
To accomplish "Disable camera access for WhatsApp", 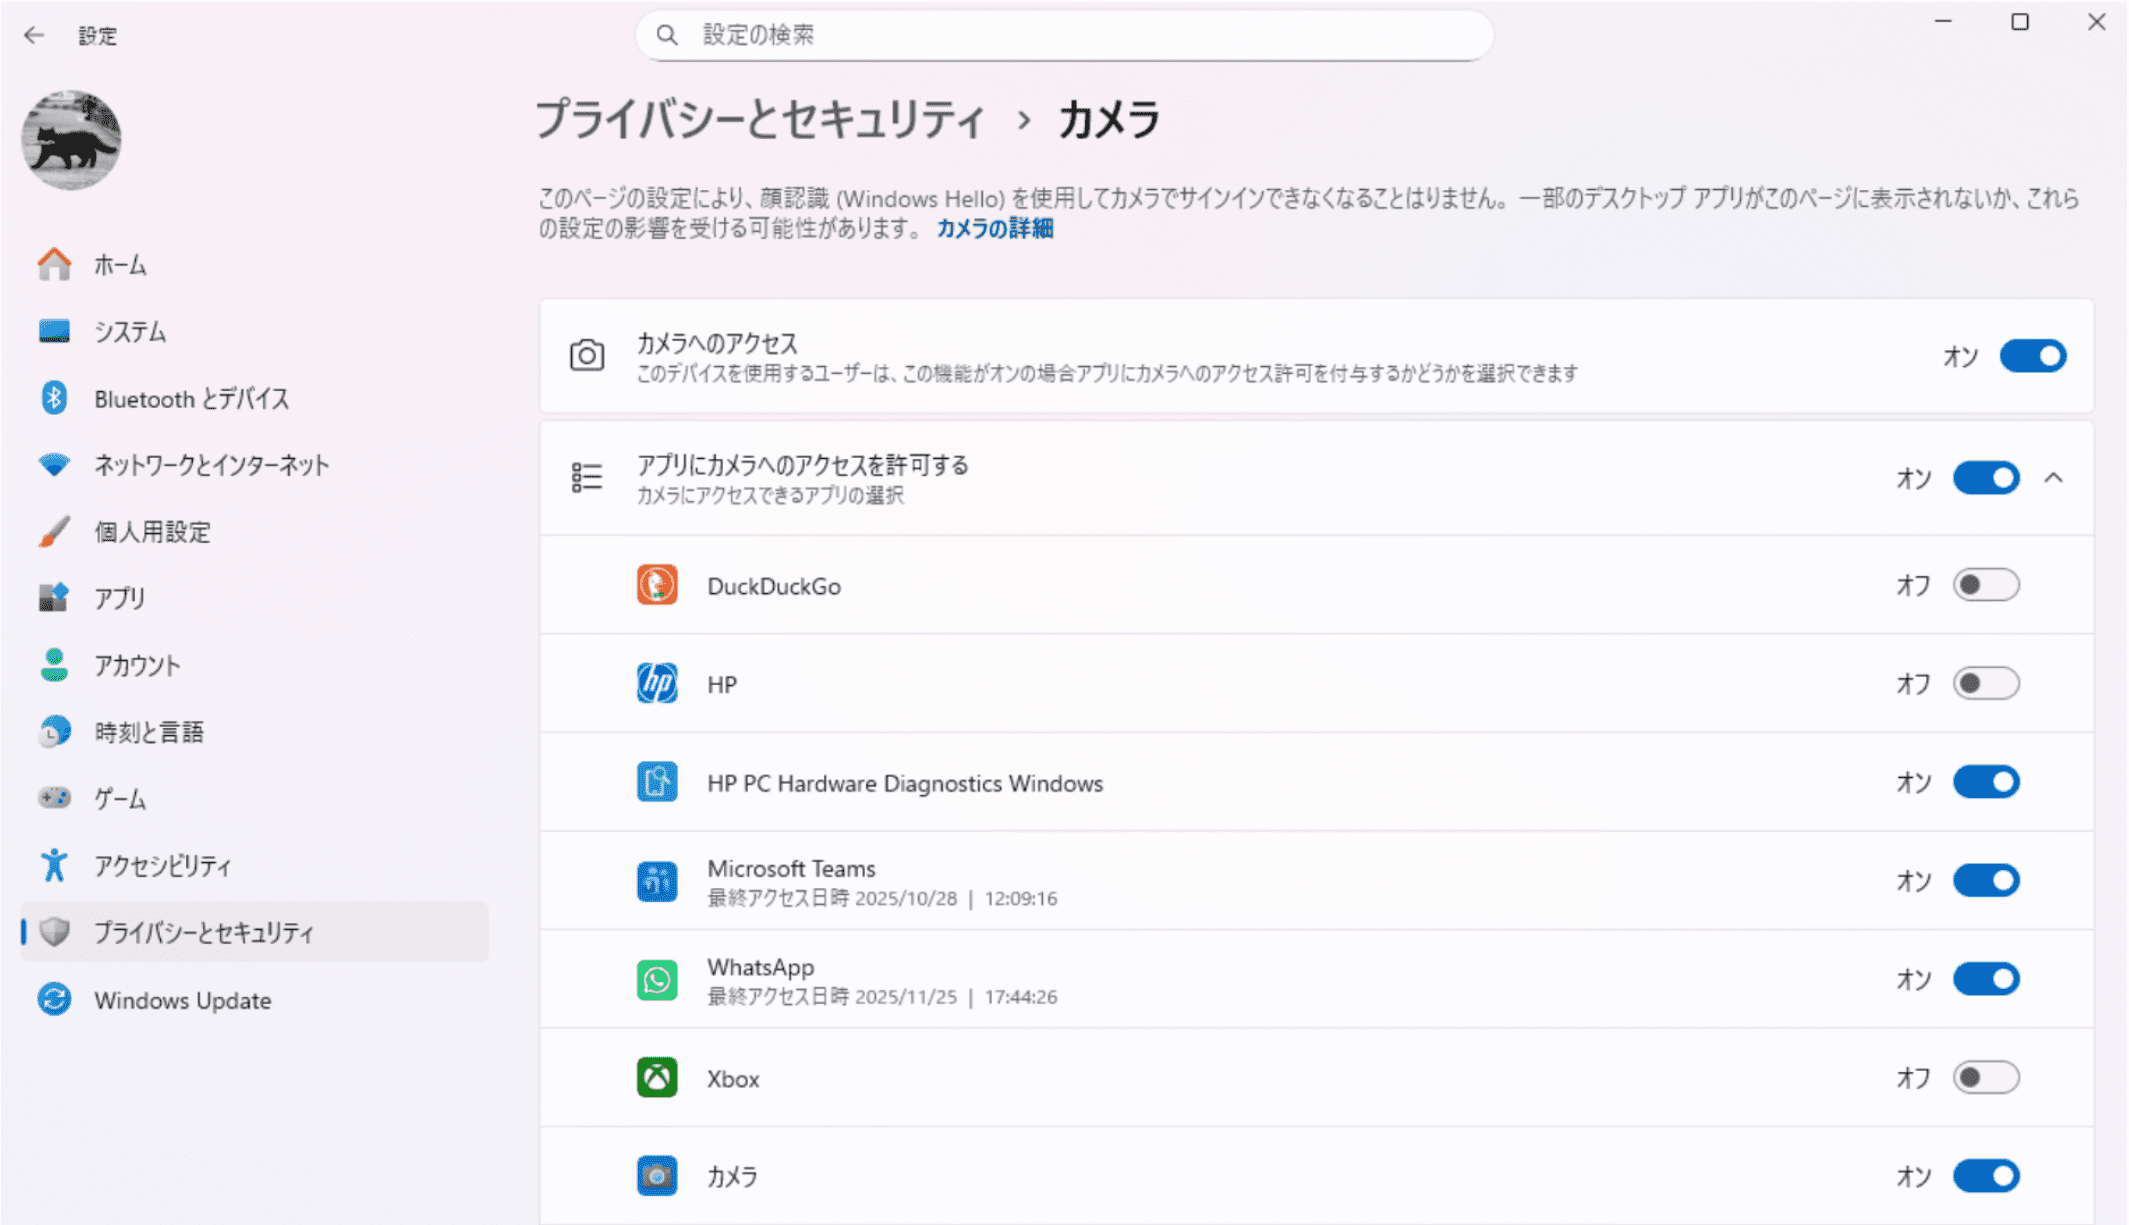I will 1986,979.
